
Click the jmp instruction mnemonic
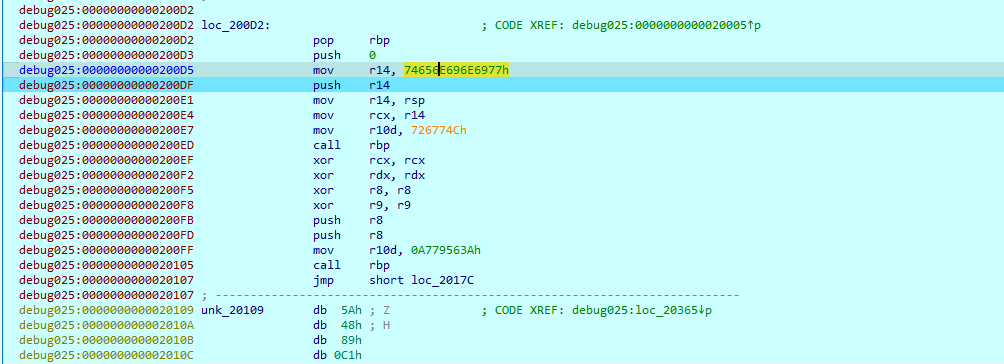[x=323, y=280]
